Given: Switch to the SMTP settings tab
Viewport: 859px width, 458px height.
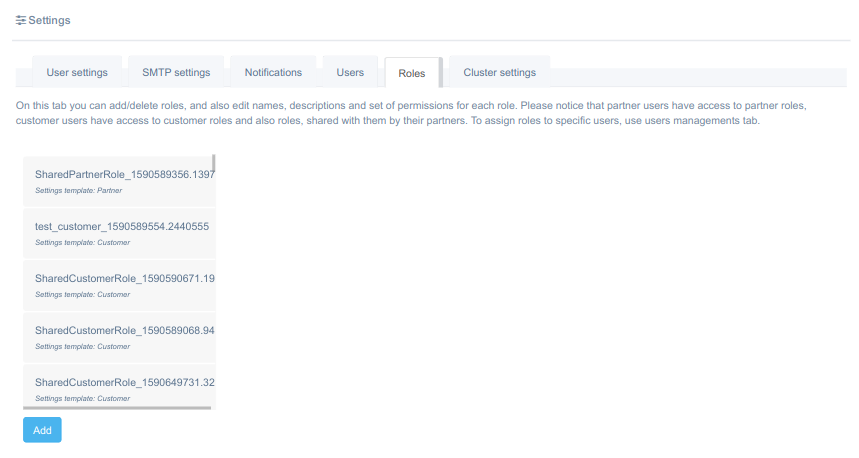Looking at the screenshot, I should [176, 72].
